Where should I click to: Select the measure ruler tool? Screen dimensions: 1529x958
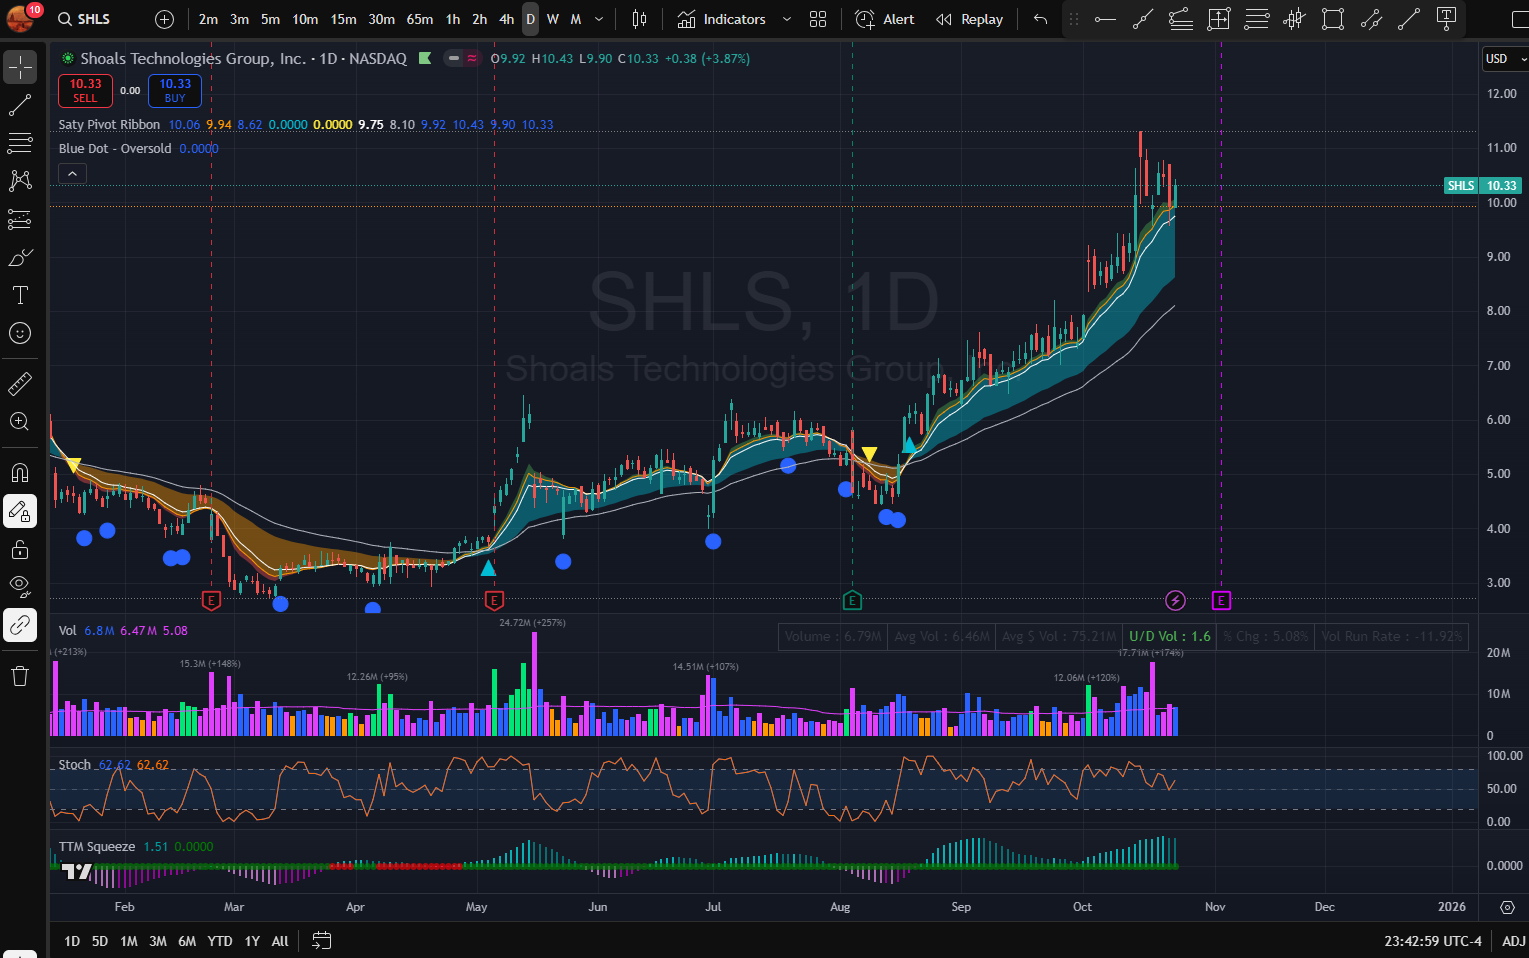pos(20,383)
